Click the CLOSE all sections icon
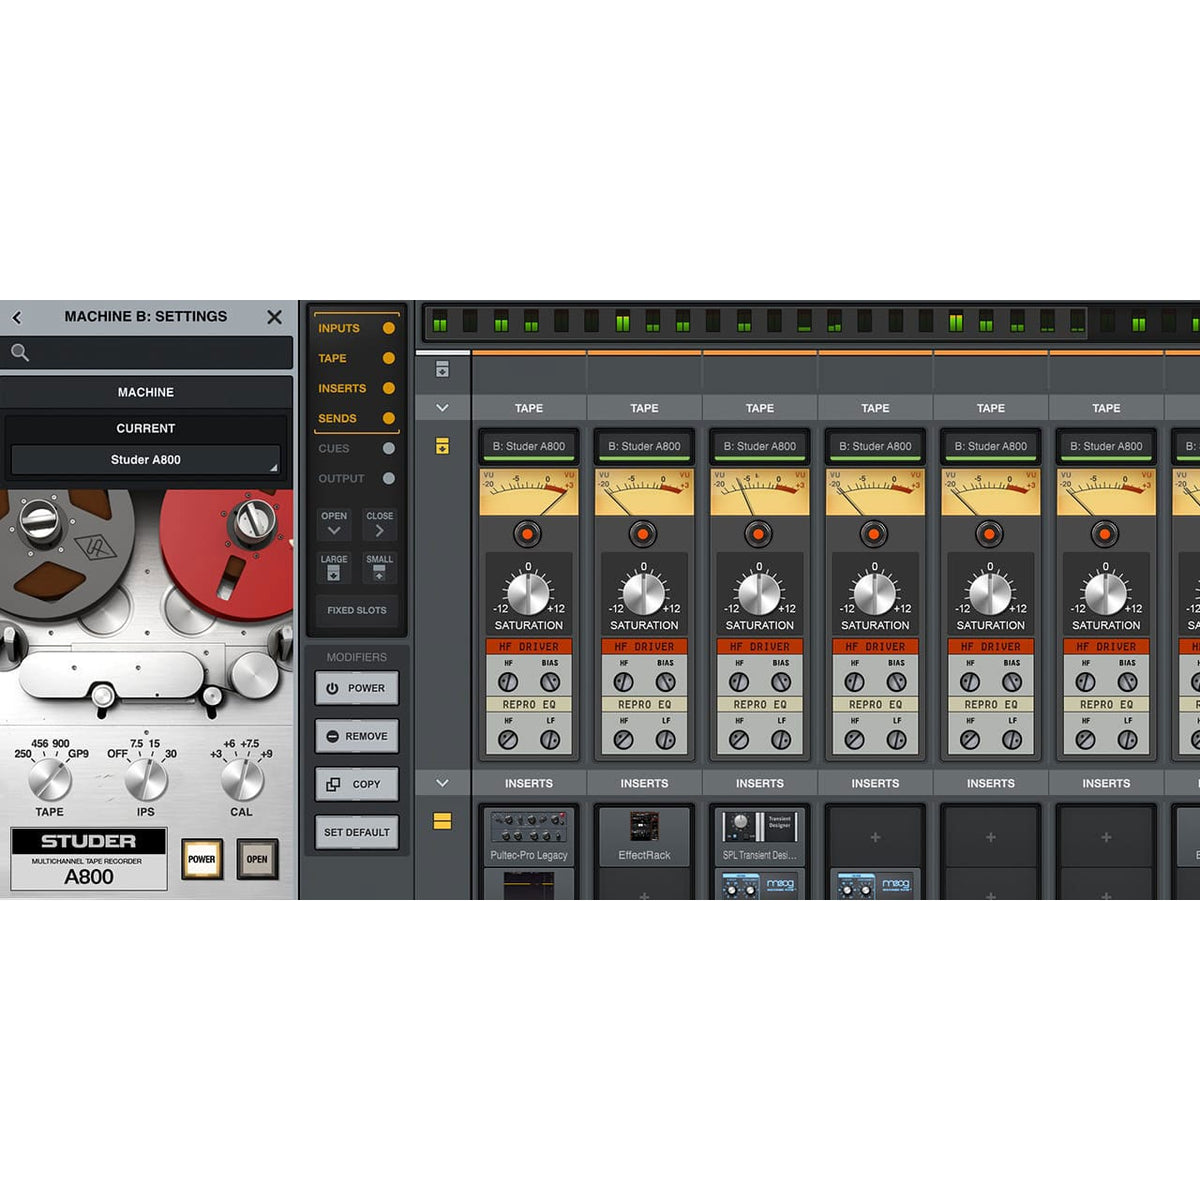This screenshot has width=1200, height=1200. pos(379,524)
